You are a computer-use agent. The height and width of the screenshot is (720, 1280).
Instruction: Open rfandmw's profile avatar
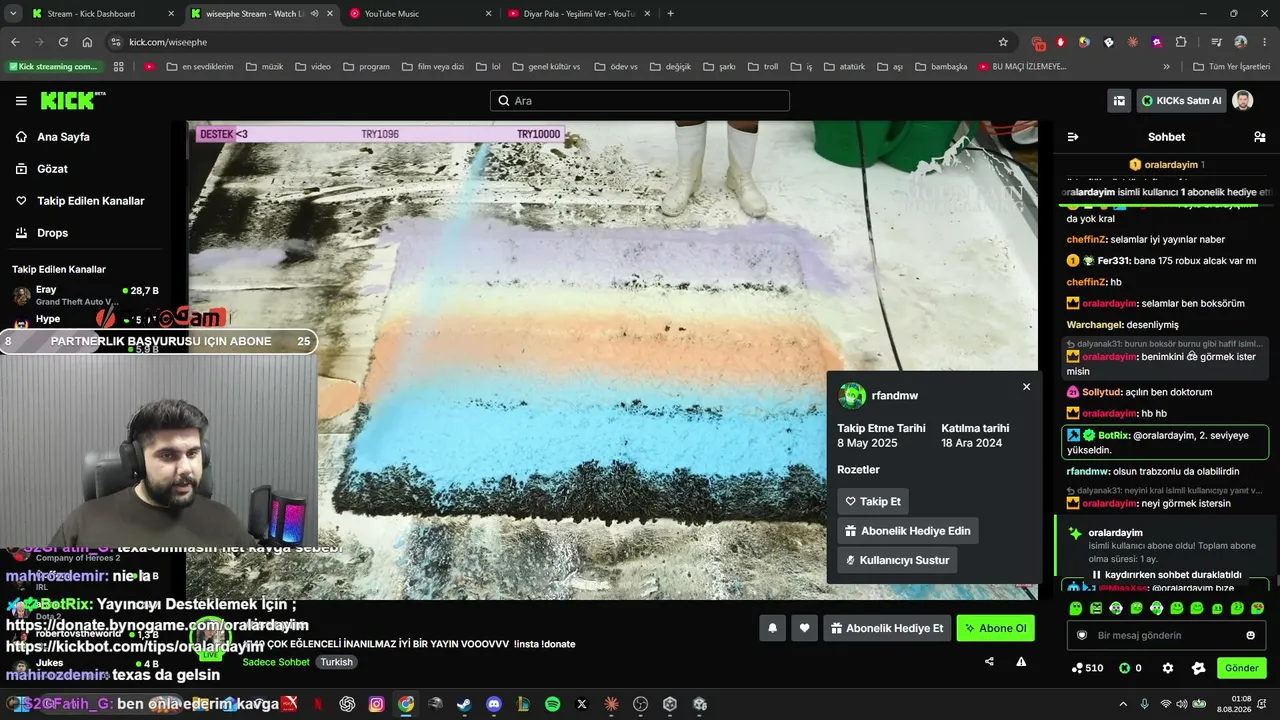(852, 395)
